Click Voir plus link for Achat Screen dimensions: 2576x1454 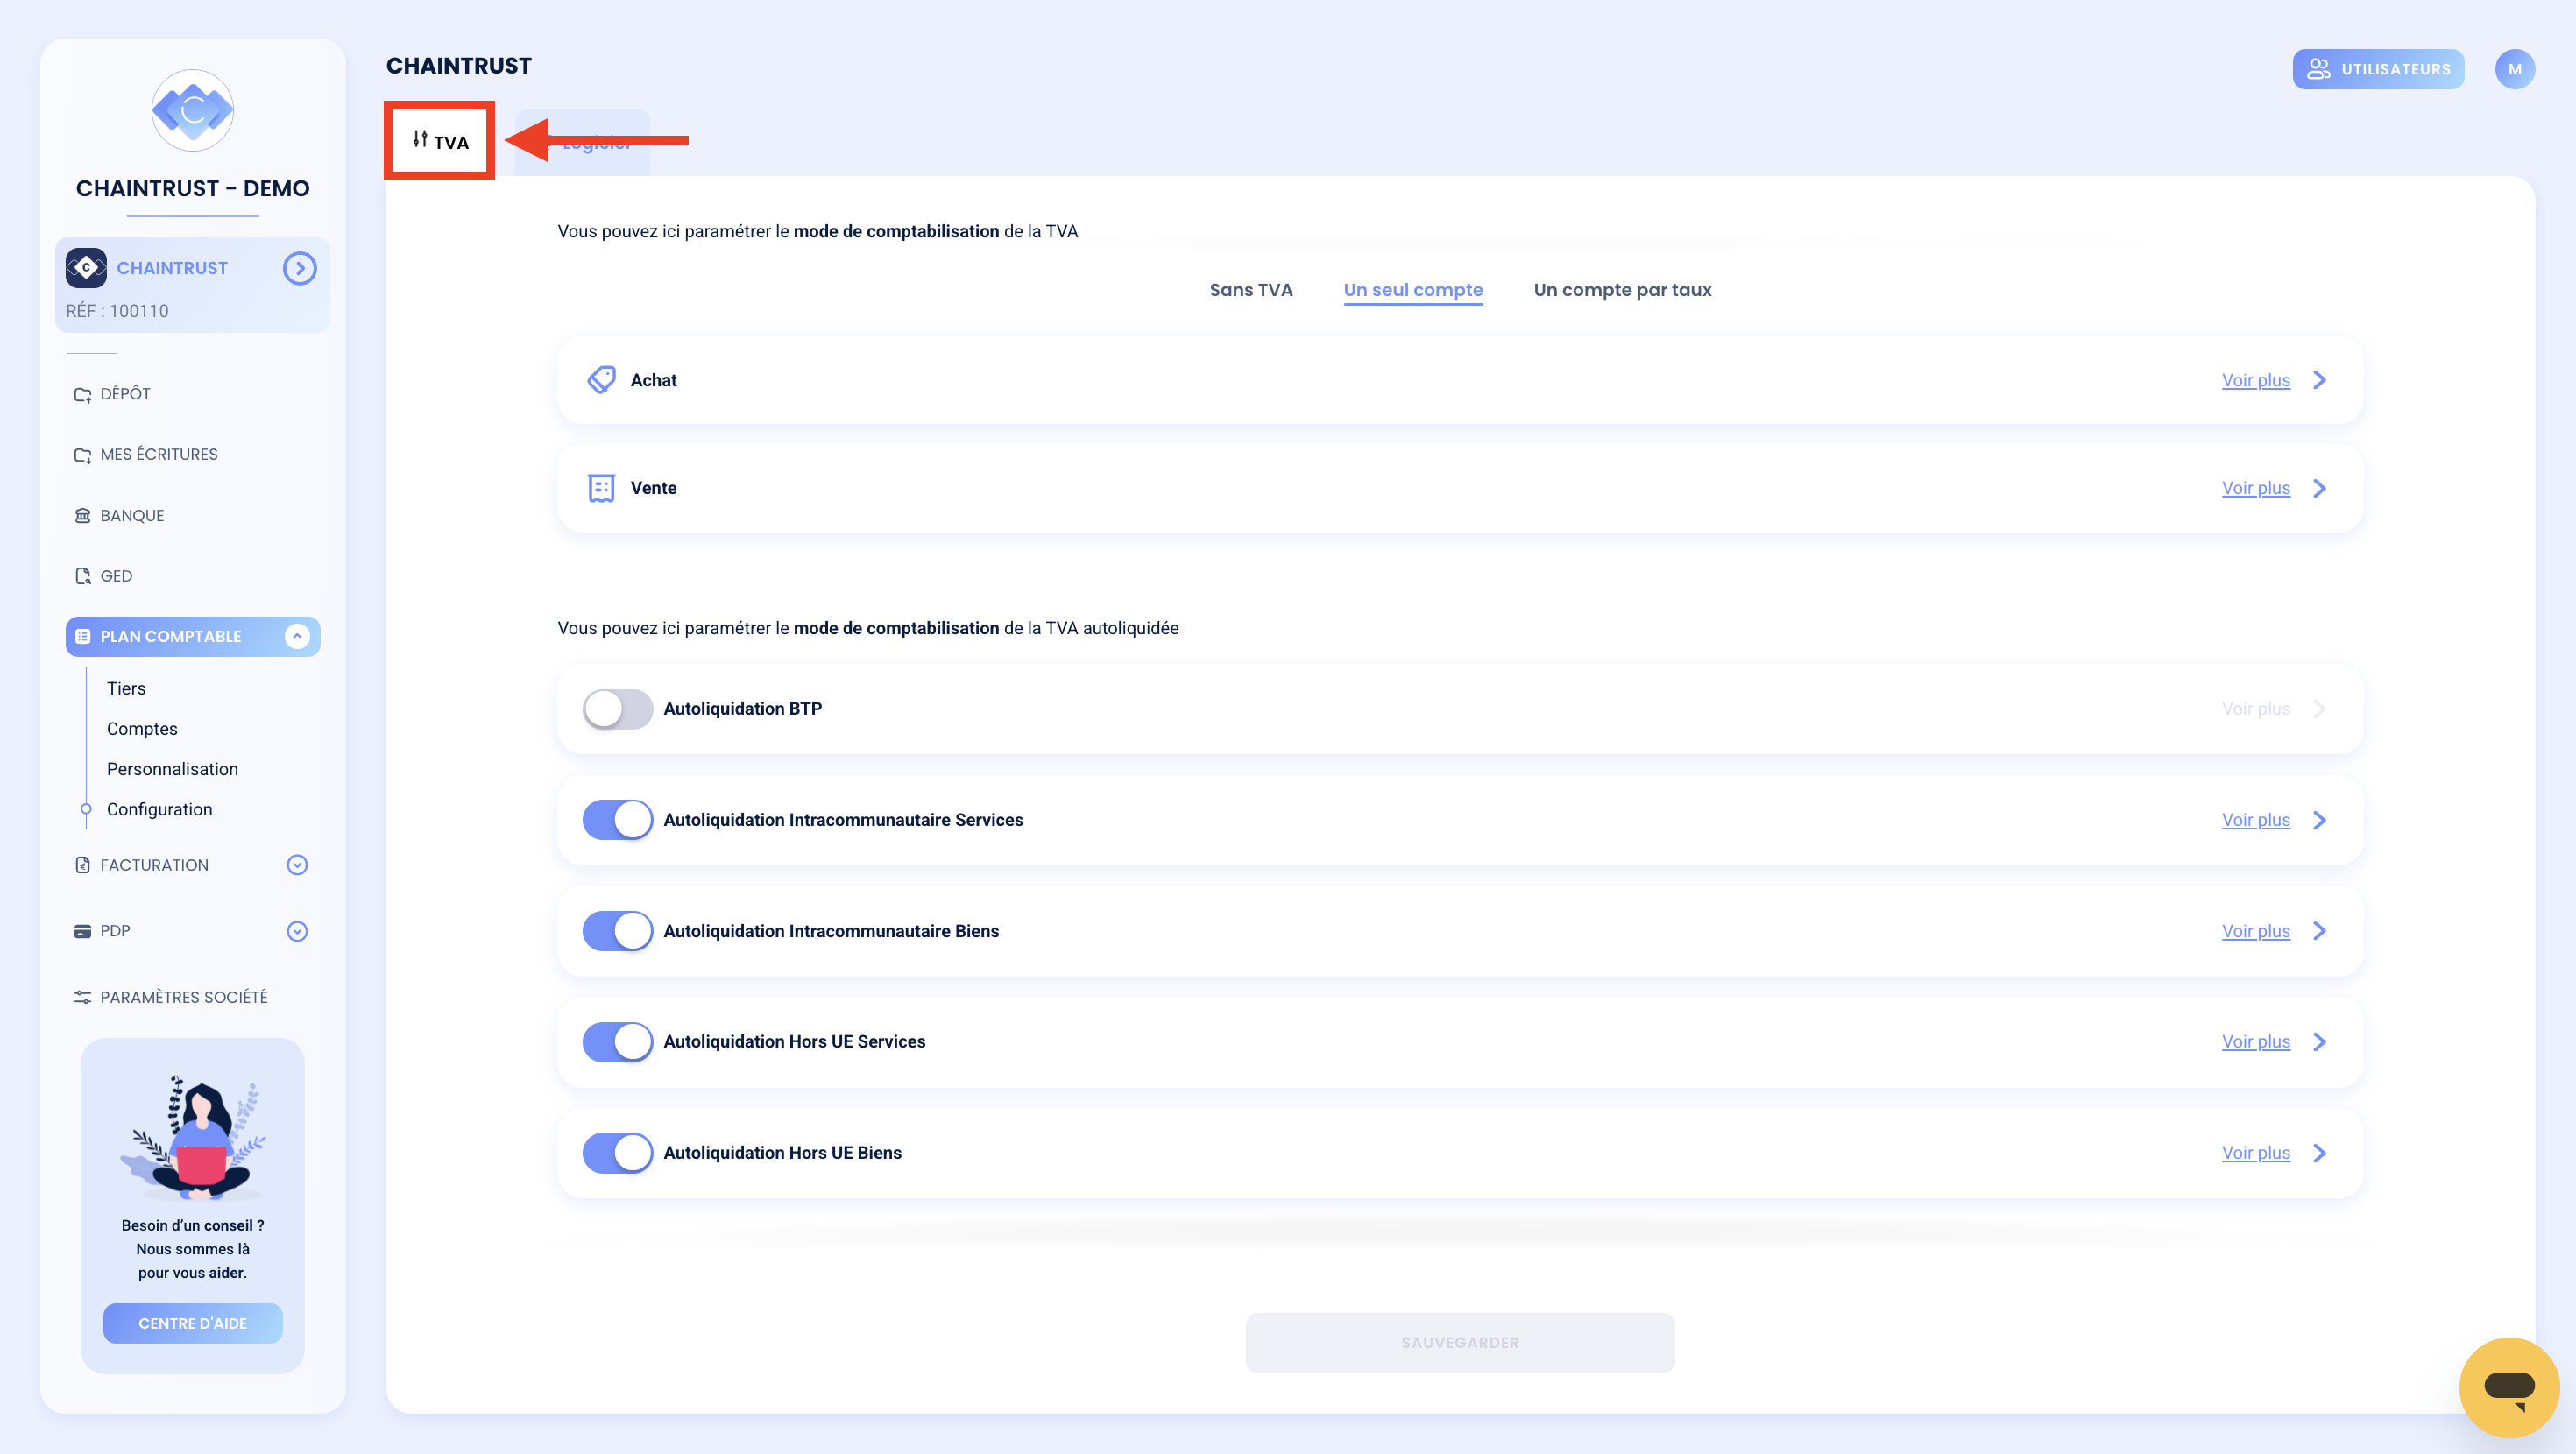click(2256, 380)
